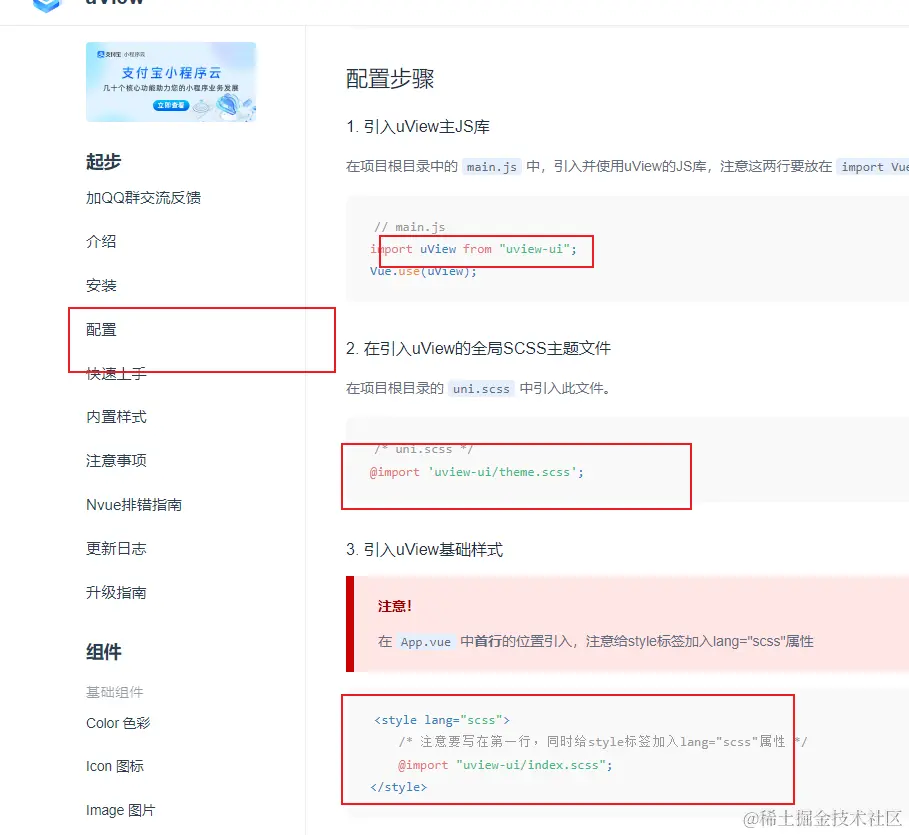Click code line <style lang="scss">
This screenshot has height=835, width=909.
[442, 720]
